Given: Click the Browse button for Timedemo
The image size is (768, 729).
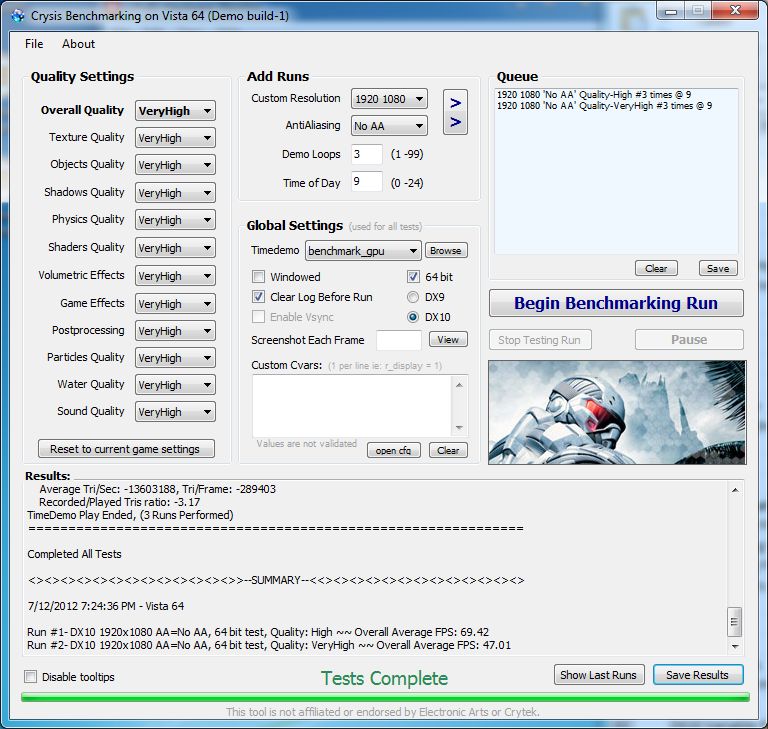Looking at the screenshot, I should (x=446, y=250).
